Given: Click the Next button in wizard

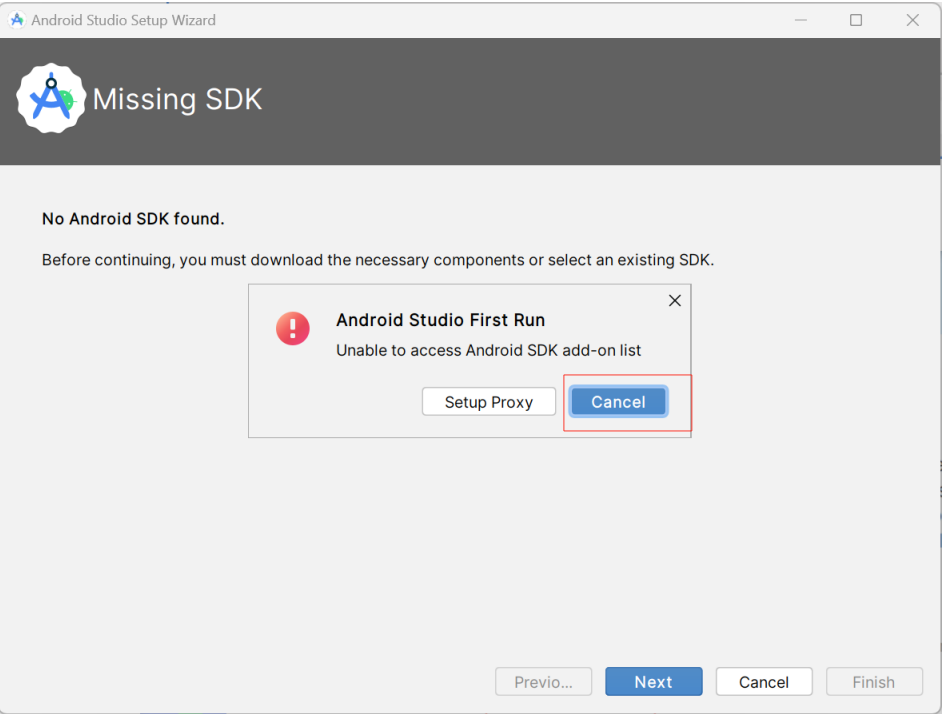Looking at the screenshot, I should click(x=654, y=682).
